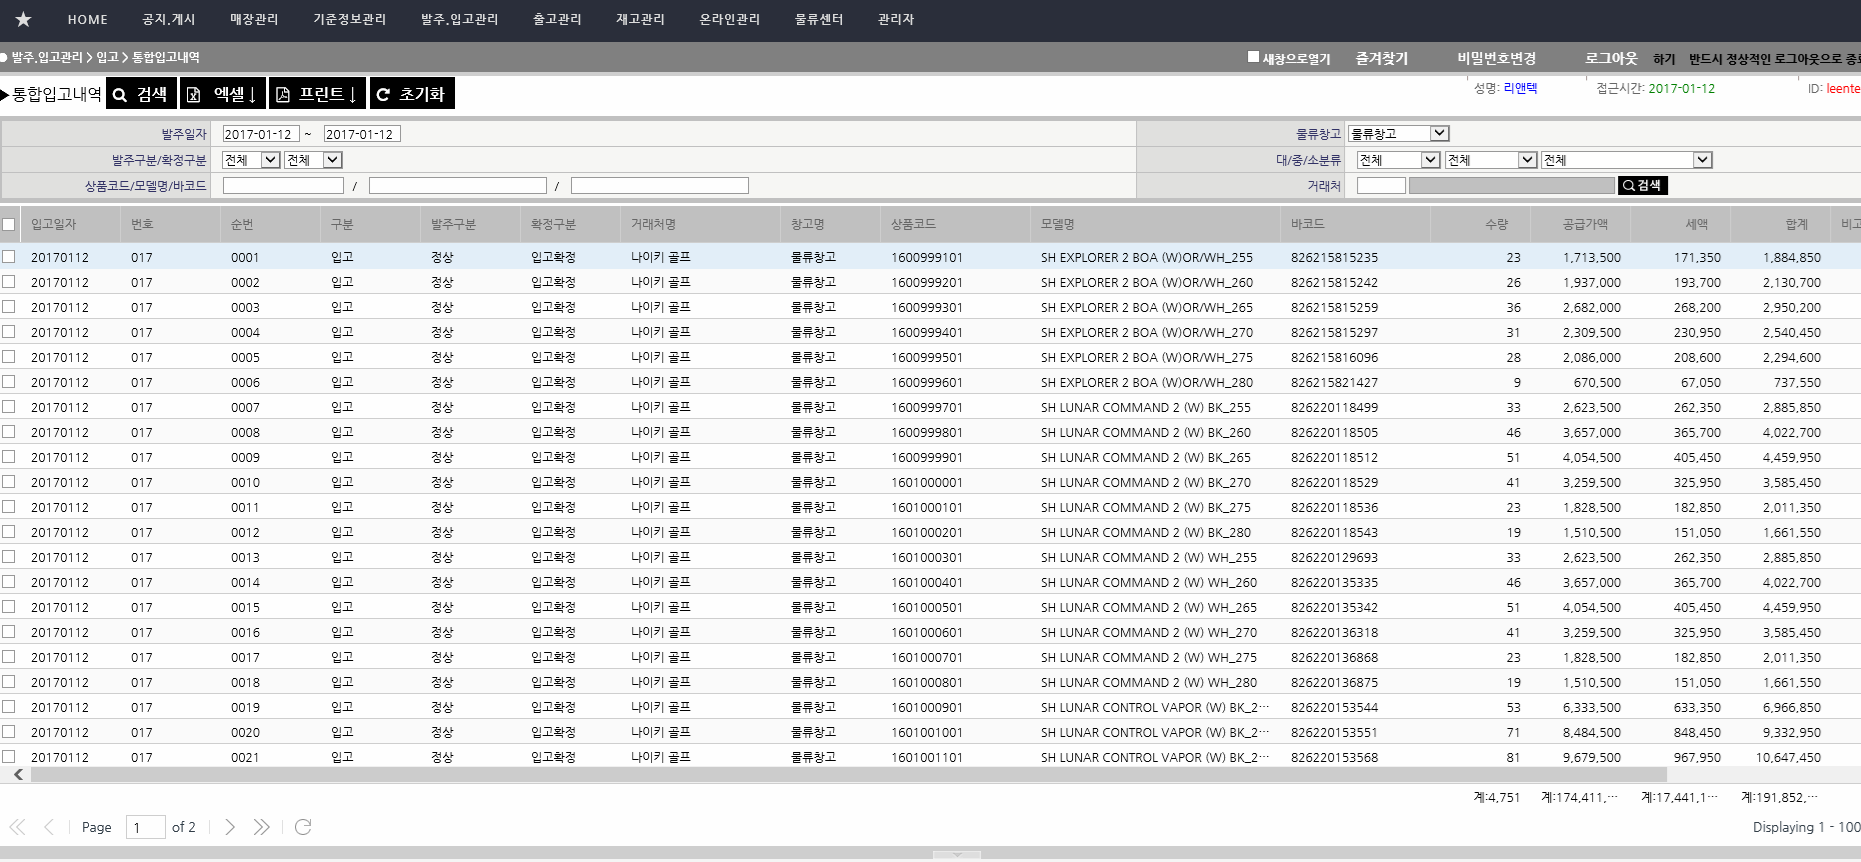Print the list using the 프린트 button
Image resolution: width=1861 pixels, height=862 pixels.
[x=316, y=94]
